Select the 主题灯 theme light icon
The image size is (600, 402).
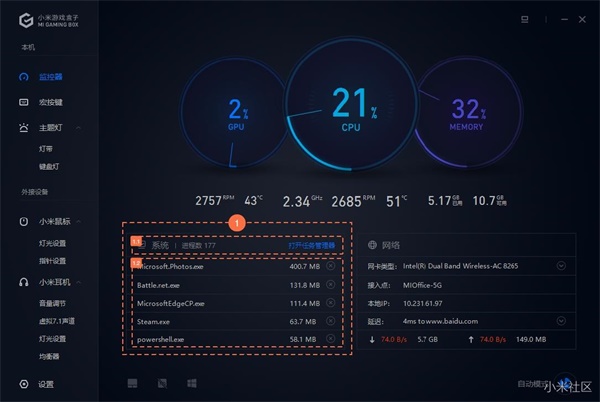click(24, 127)
